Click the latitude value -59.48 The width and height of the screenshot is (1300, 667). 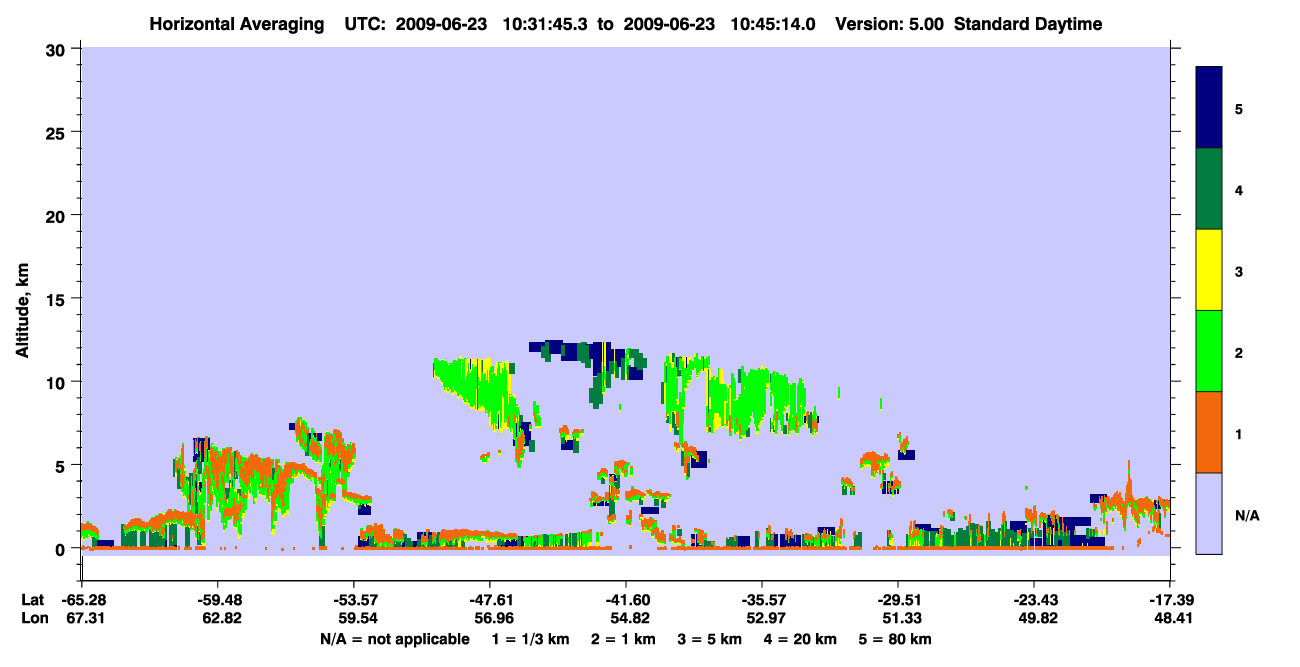pyautogui.click(x=218, y=600)
